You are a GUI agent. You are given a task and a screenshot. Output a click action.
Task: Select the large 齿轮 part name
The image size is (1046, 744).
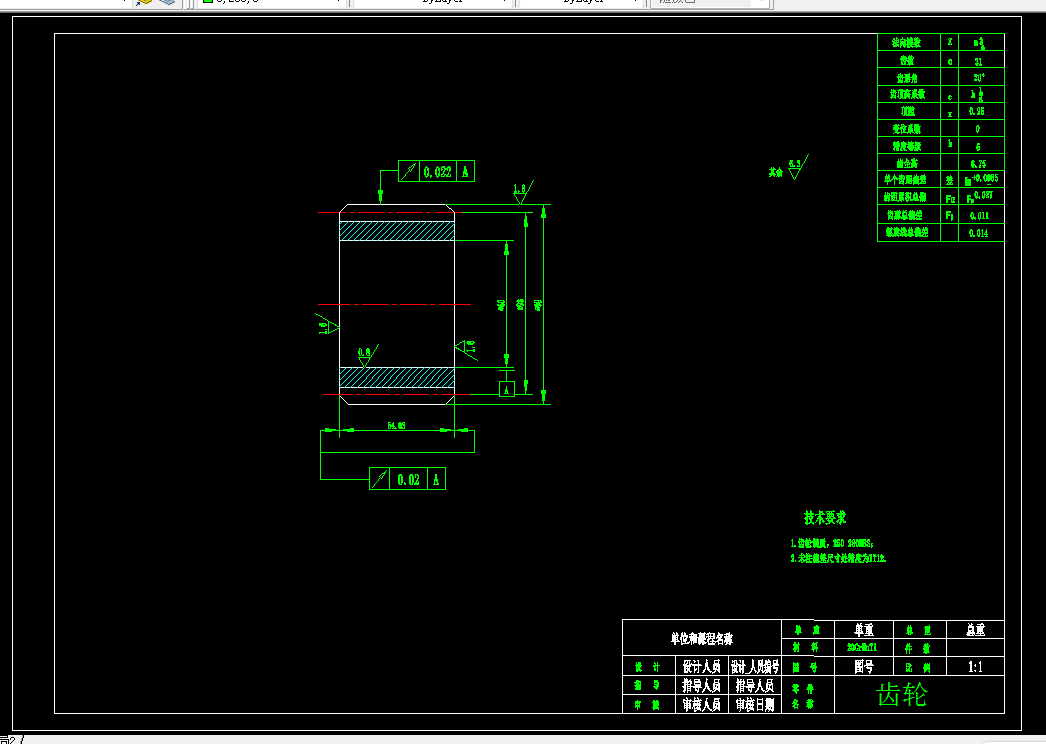click(902, 695)
